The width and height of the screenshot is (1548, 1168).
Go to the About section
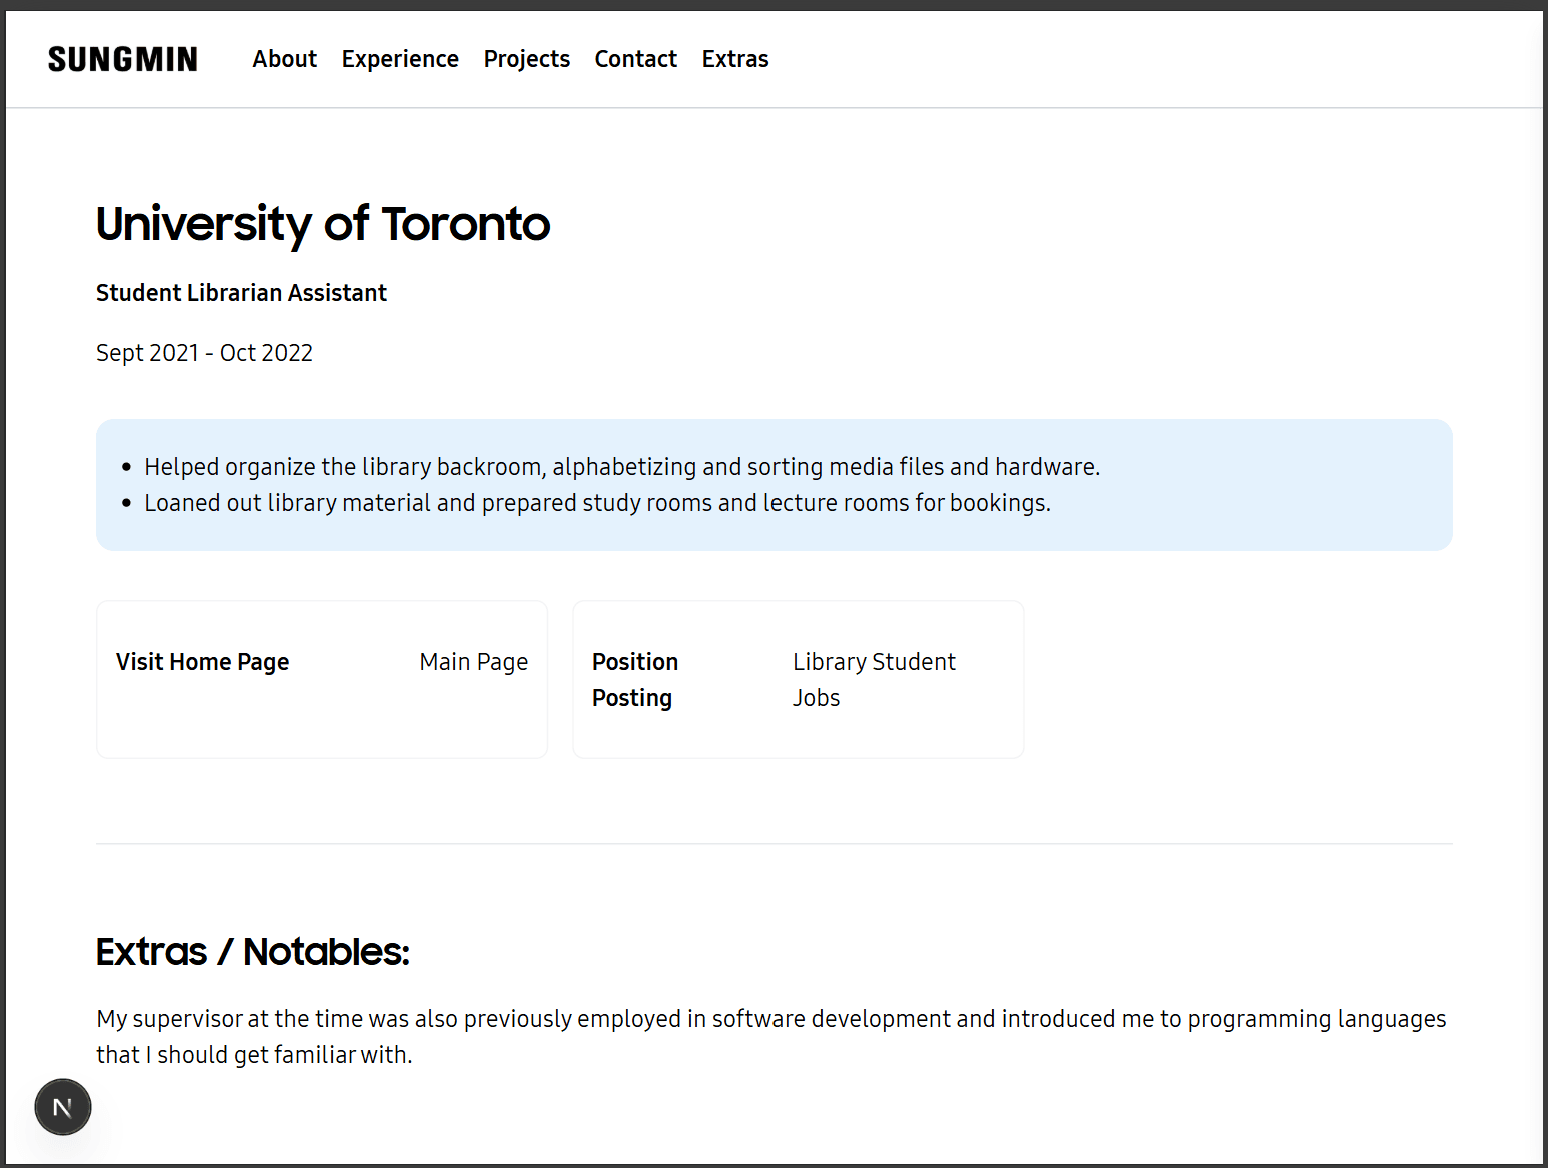tap(284, 59)
